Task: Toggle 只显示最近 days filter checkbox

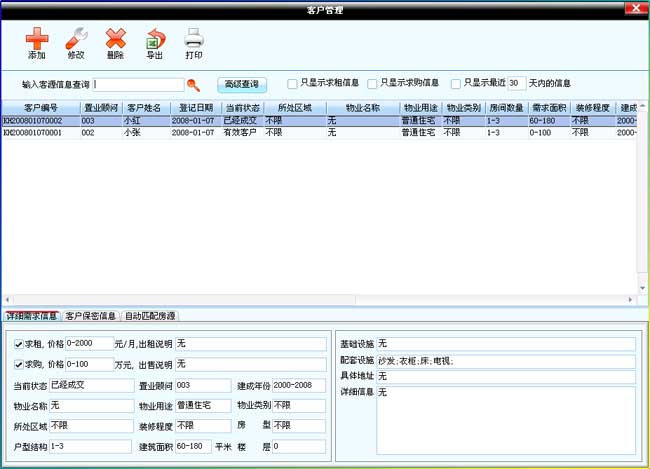Action: (x=456, y=84)
